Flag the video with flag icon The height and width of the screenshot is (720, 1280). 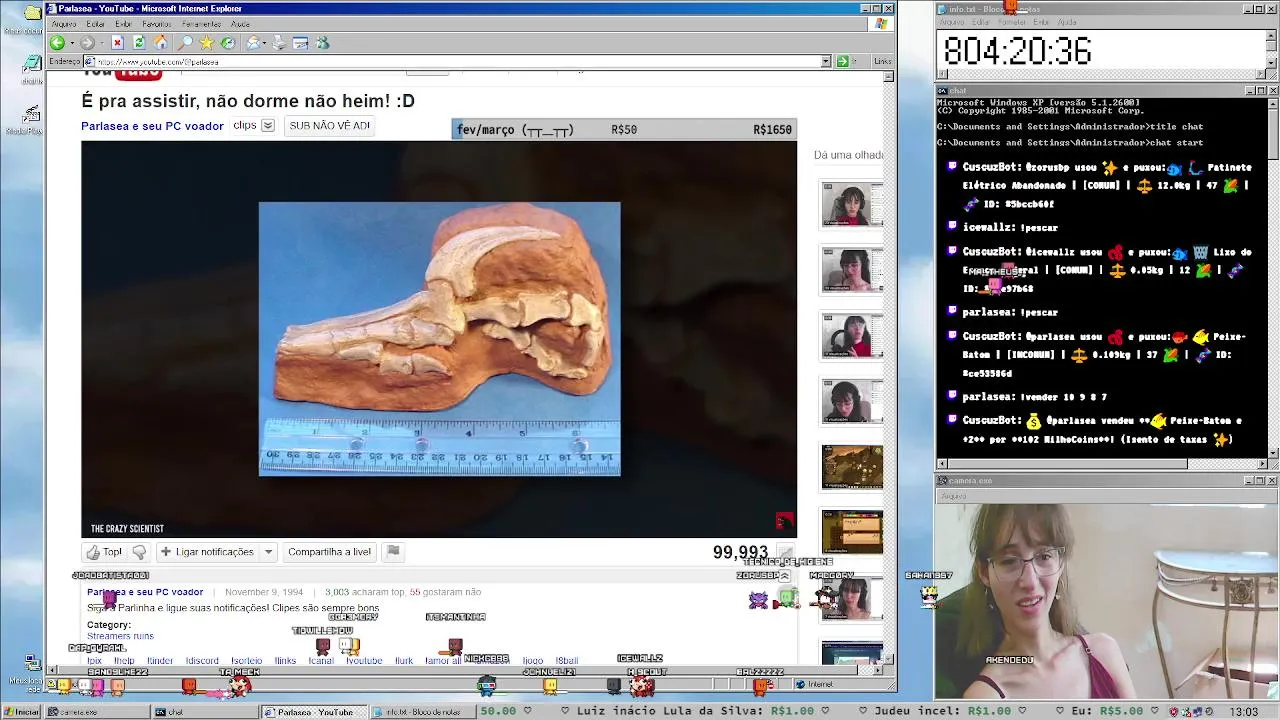[393, 551]
